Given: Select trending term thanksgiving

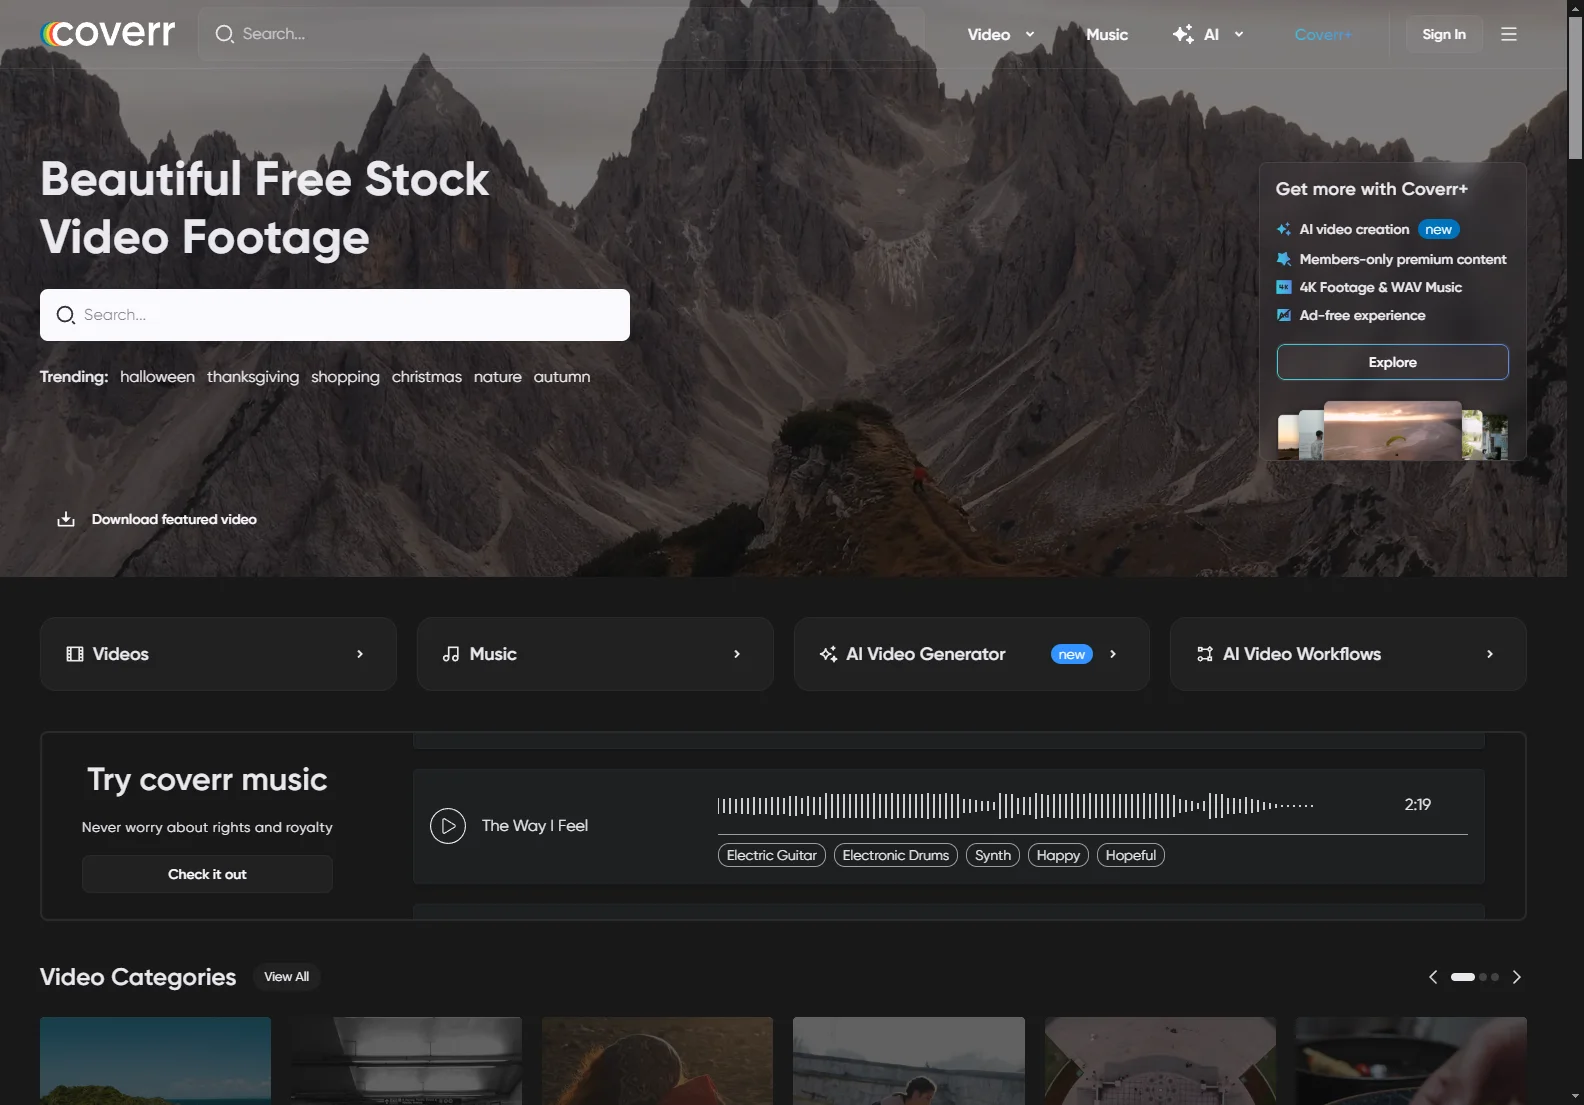Looking at the screenshot, I should point(253,377).
